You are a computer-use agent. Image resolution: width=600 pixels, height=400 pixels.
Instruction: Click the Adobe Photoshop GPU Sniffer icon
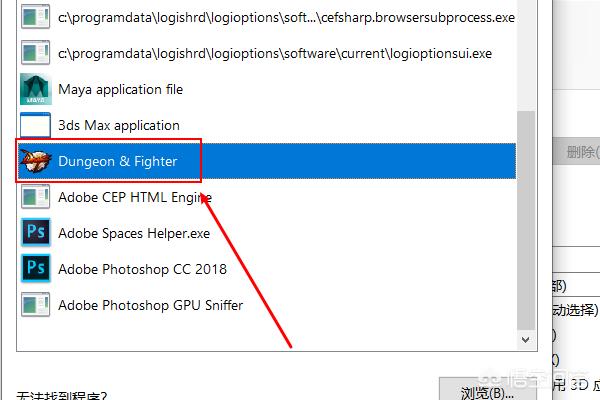[36, 305]
